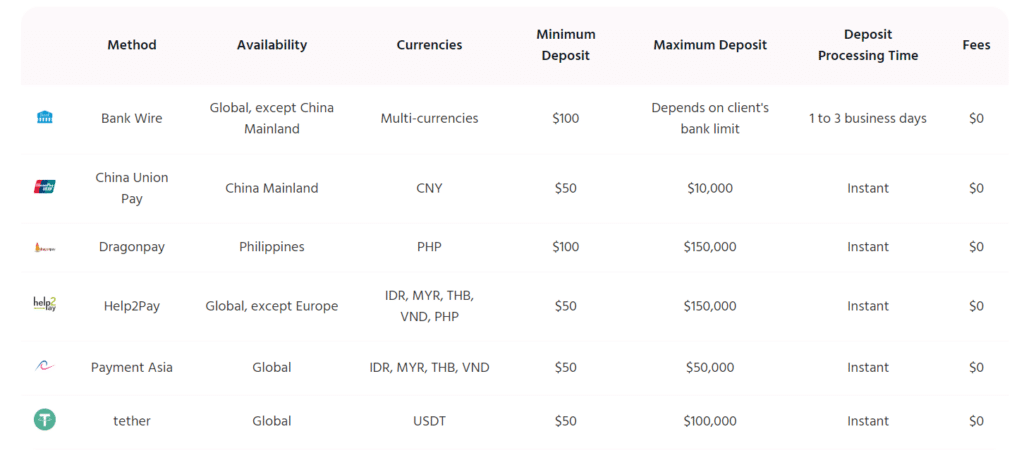This screenshot has height=453, width=1024.
Task: Click the Fees column header
Action: (x=976, y=45)
